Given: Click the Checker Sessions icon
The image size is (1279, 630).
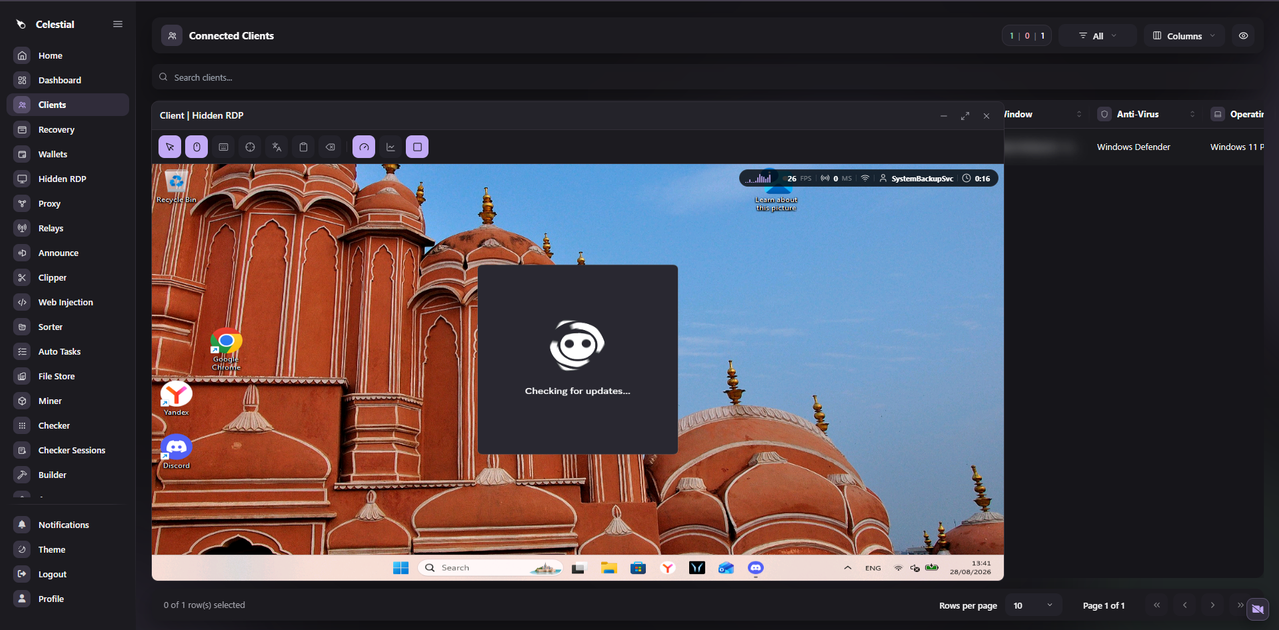Looking at the screenshot, I should [22, 450].
